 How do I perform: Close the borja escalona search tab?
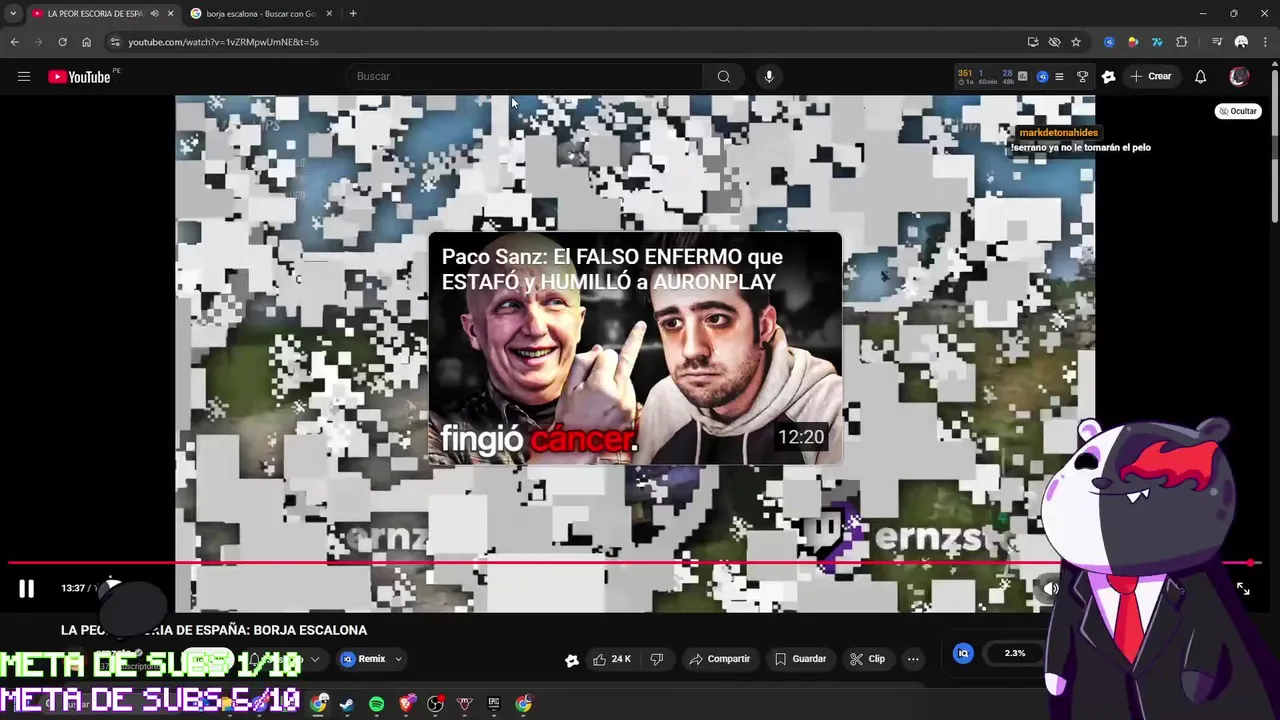pyautogui.click(x=329, y=14)
